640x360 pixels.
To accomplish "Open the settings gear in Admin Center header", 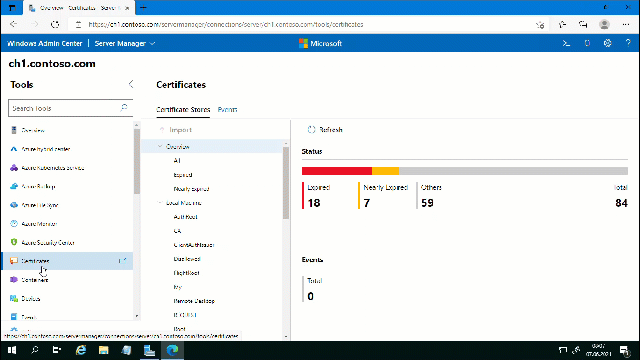I will click(607, 43).
